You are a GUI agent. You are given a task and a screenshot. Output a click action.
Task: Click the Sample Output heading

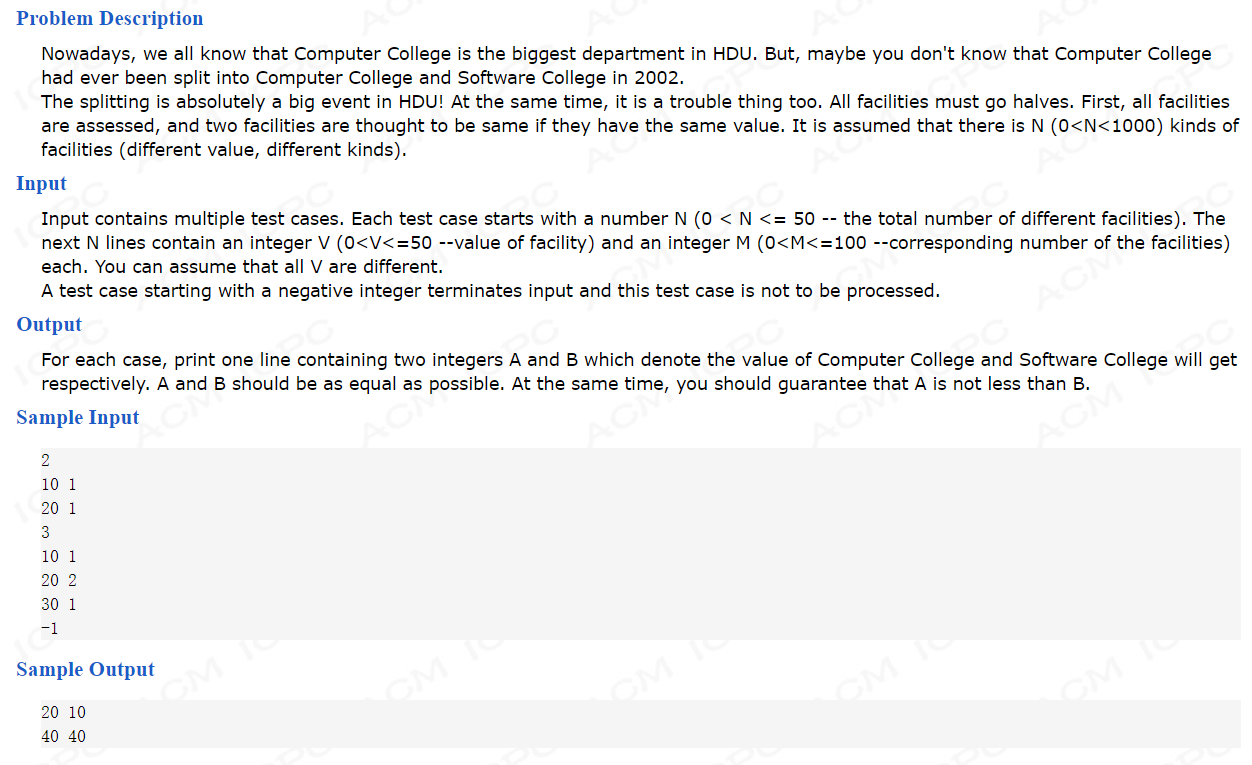point(85,669)
